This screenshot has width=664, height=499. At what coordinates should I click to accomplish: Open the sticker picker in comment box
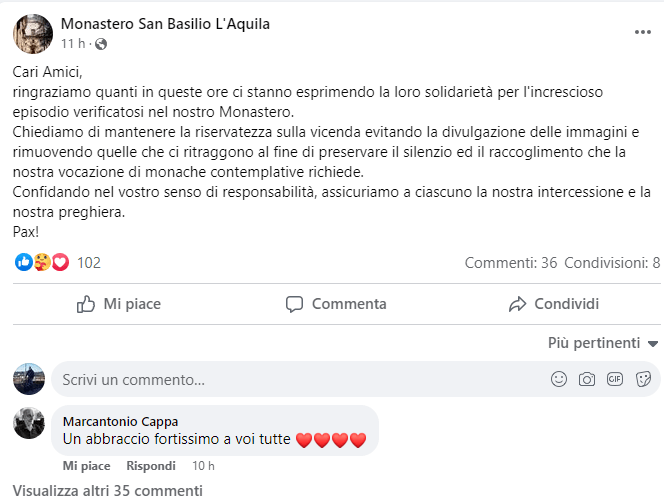pos(644,380)
